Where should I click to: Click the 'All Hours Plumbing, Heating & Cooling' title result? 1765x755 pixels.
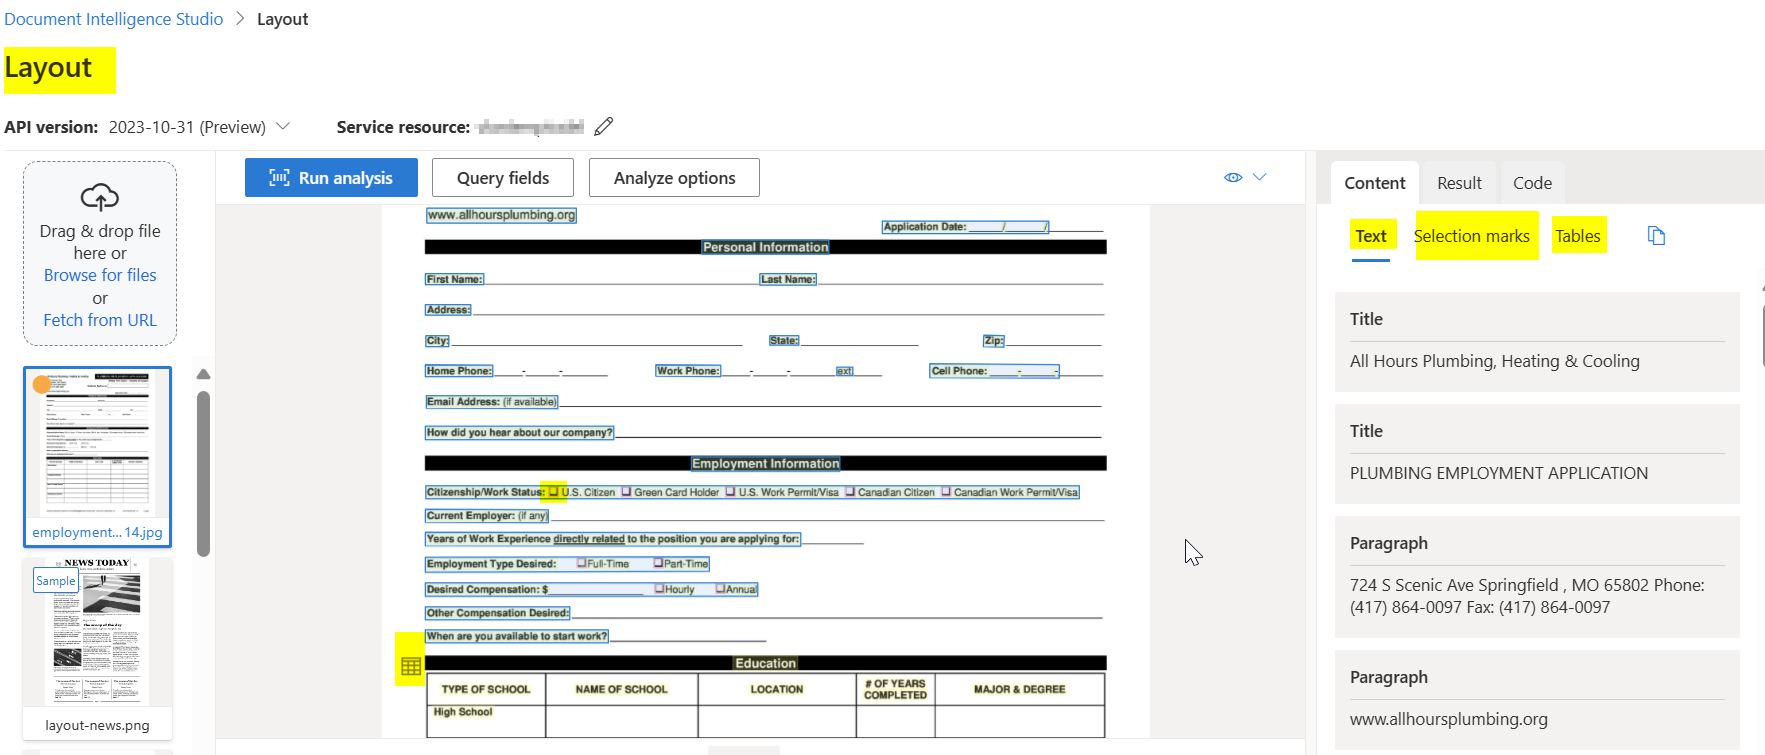1537,342
